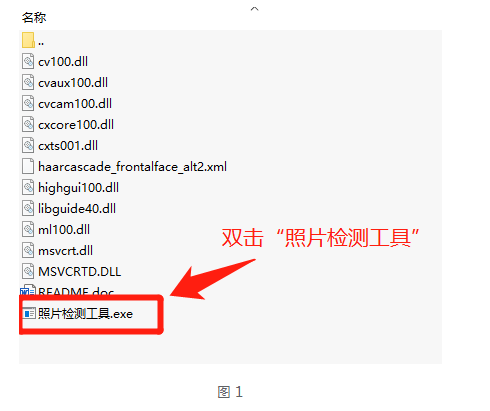Select the cvaux100.dll file icon

28,82
